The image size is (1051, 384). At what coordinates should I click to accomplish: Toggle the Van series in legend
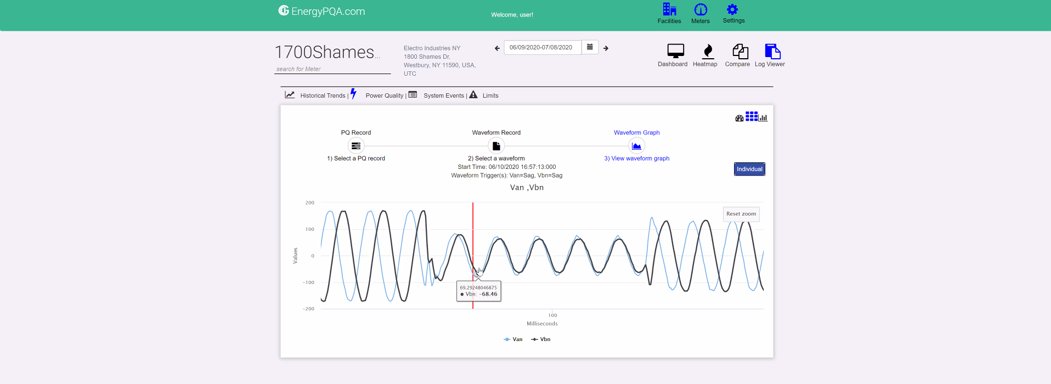513,340
